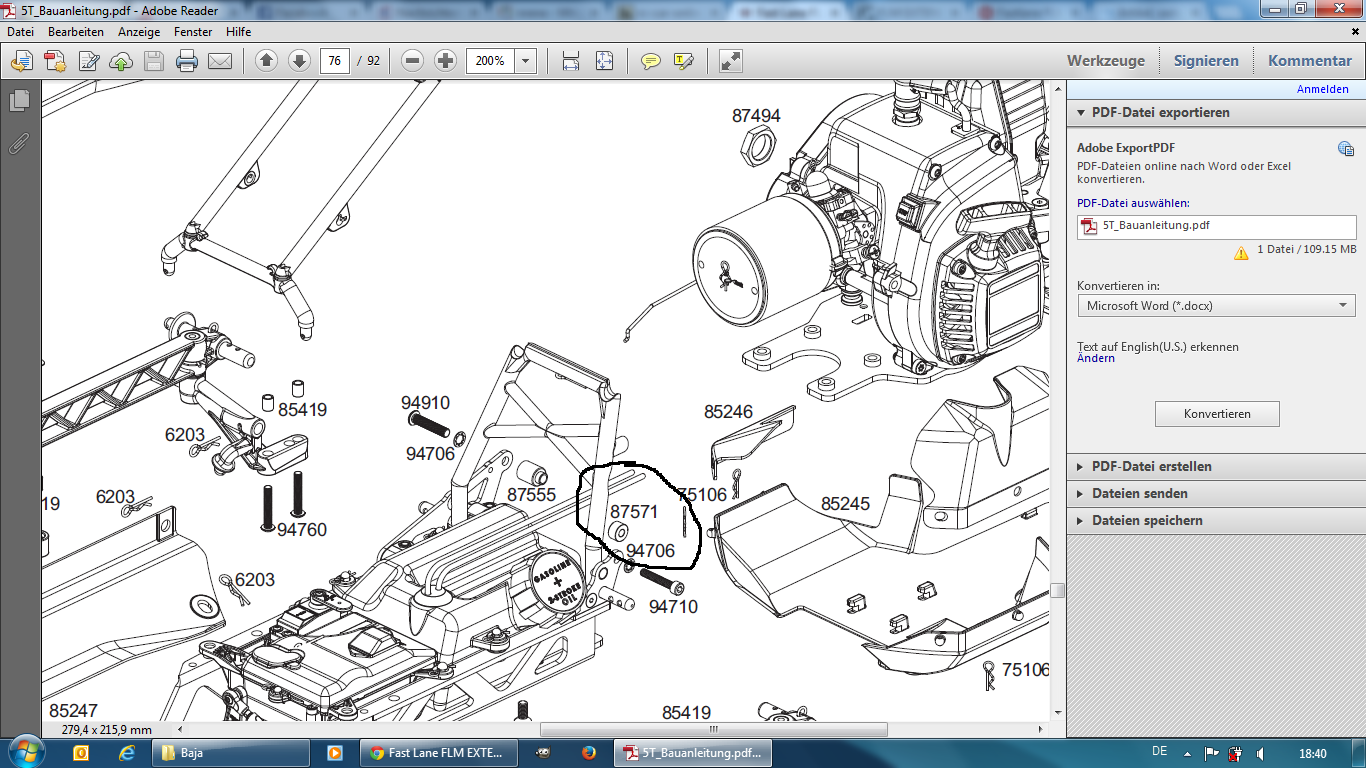The image size is (1366, 768).
Task: Click the create PDF toolbar icon
Action: [54, 61]
